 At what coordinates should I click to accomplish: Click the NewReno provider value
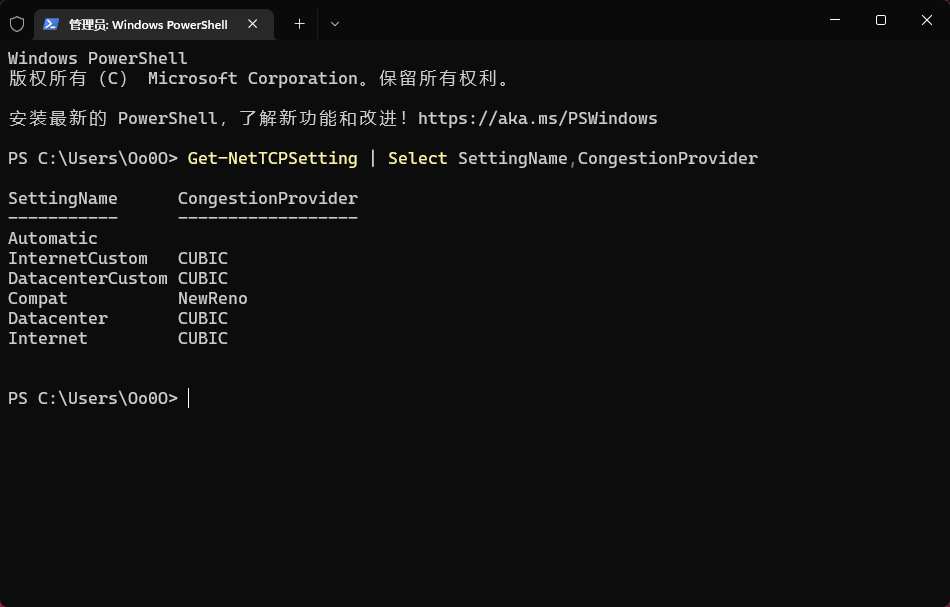[212, 298]
